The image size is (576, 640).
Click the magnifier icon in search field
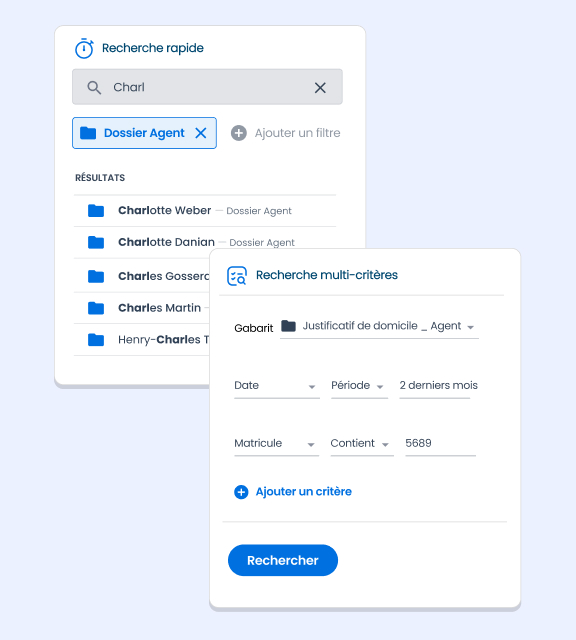click(x=94, y=87)
